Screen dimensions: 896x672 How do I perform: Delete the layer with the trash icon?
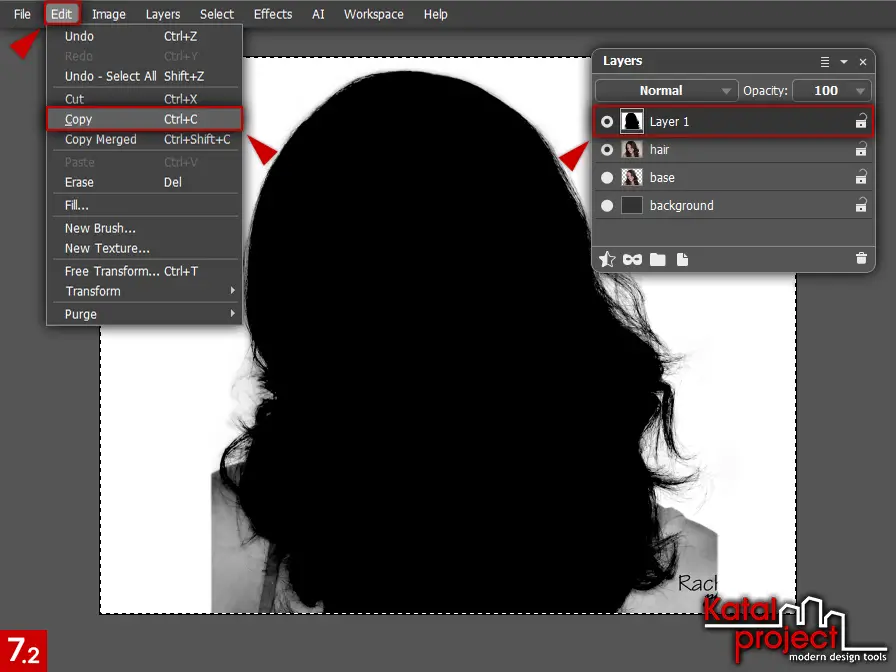click(x=861, y=259)
